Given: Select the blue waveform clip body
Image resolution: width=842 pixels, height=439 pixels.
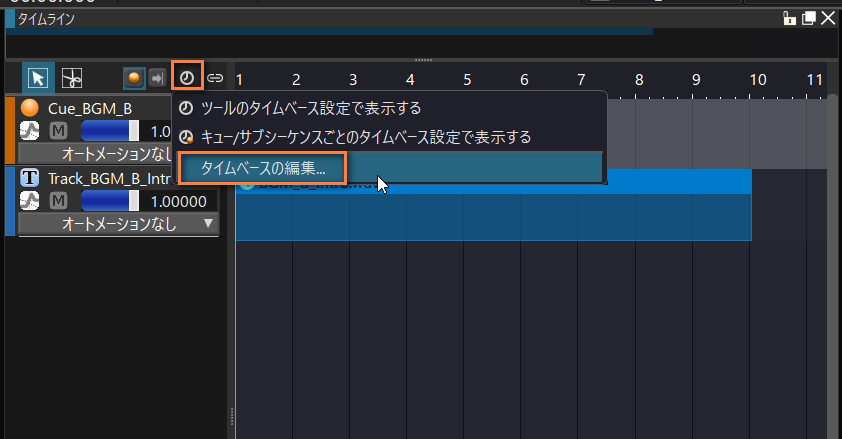Looking at the screenshot, I should (x=493, y=217).
